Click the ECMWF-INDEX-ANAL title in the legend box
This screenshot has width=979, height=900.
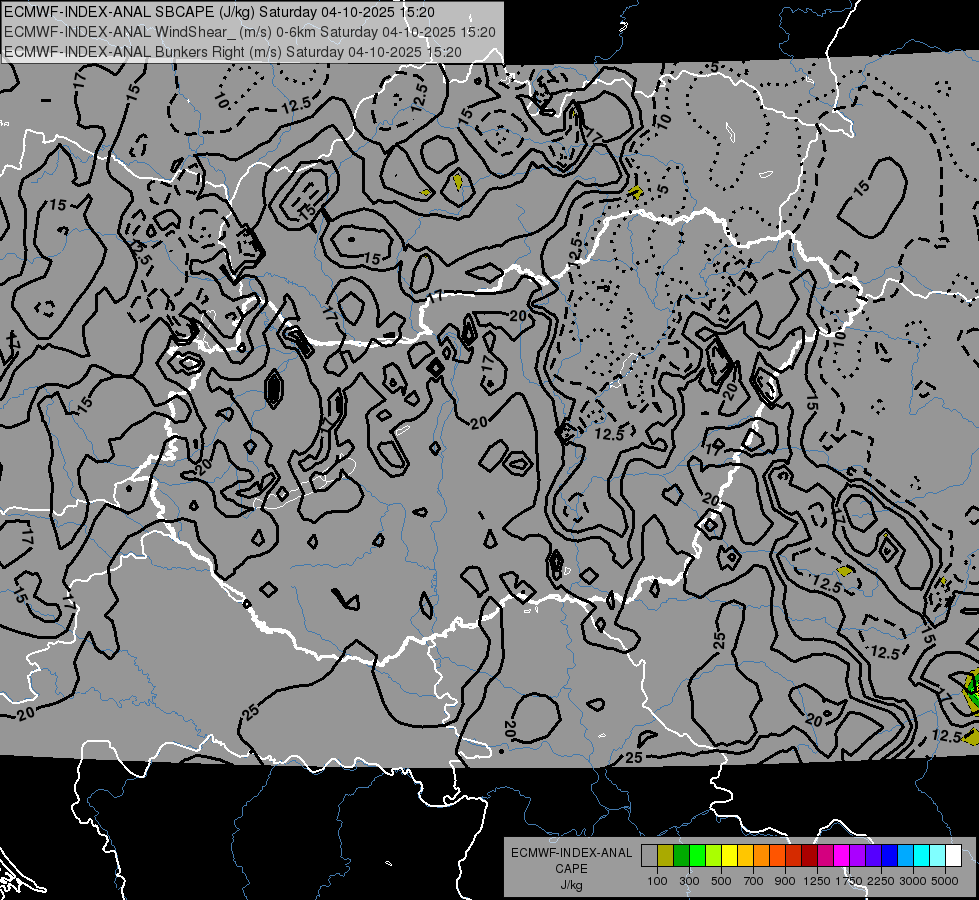coord(572,853)
